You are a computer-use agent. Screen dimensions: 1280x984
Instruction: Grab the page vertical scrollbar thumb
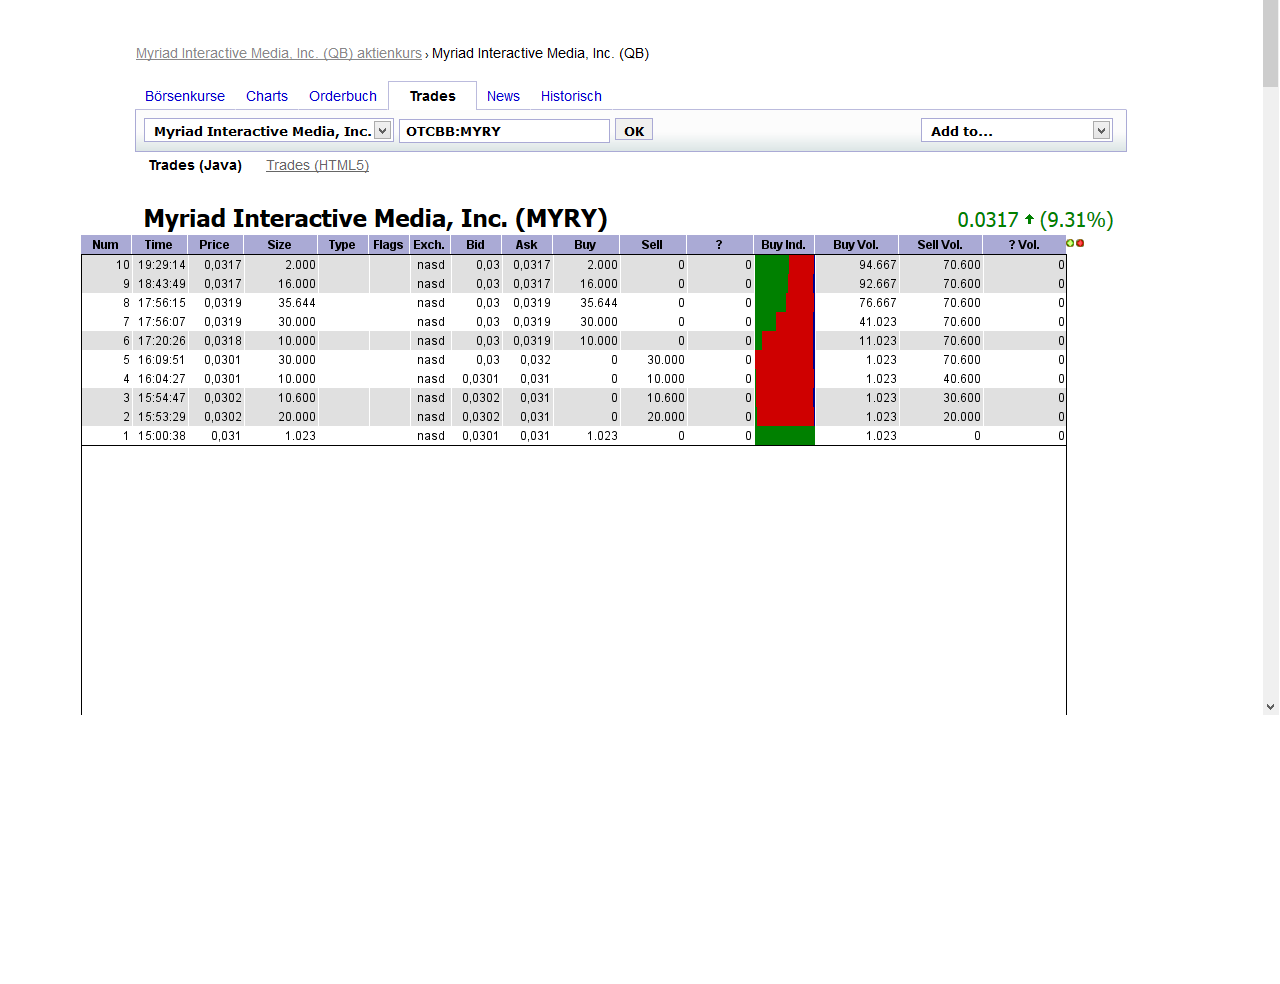(1271, 45)
